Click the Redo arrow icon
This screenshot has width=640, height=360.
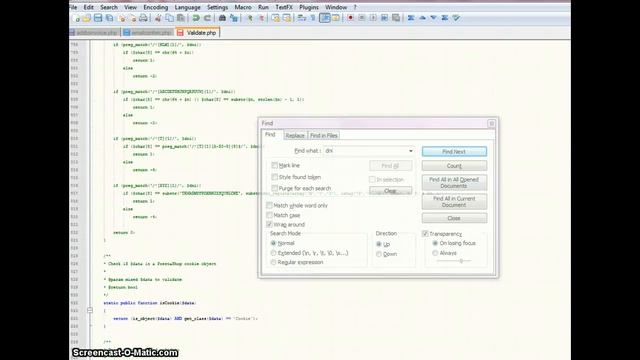tap(207, 18)
